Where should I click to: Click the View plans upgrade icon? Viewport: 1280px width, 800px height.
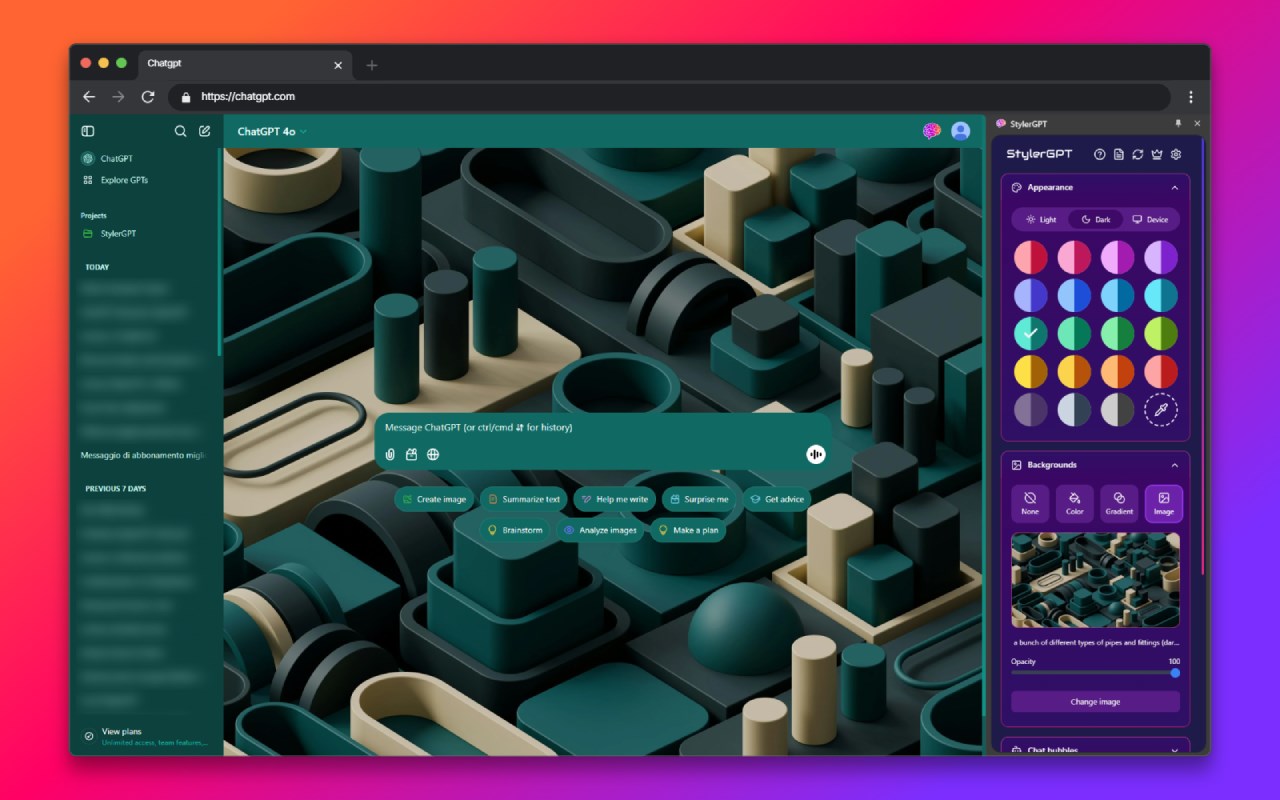pyautogui.click(x=89, y=736)
